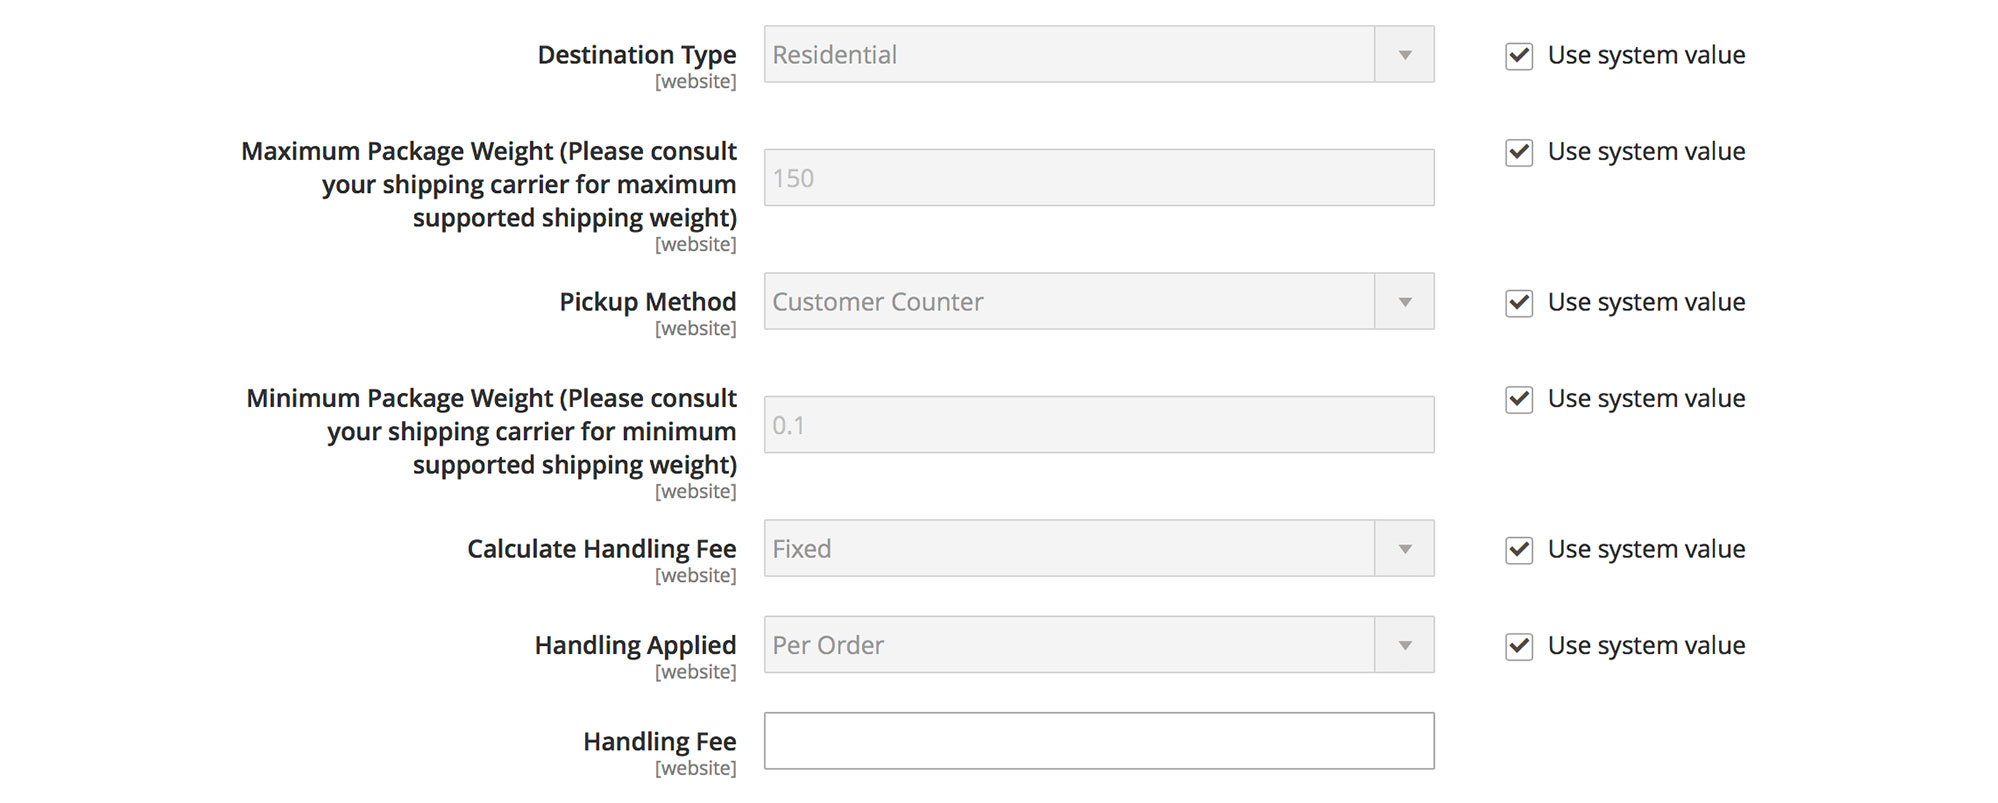Uncheck Use system value for Destination Type
Image resolution: width=1998 pixels, height=803 pixels.
pyautogui.click(x=1517, y=56)
